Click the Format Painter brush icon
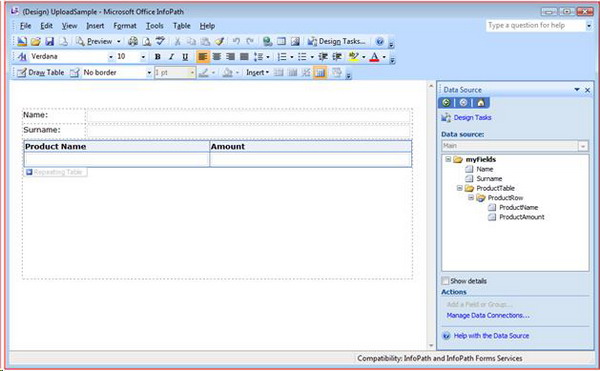The image size is (600, 371). [x=219, y=41]
